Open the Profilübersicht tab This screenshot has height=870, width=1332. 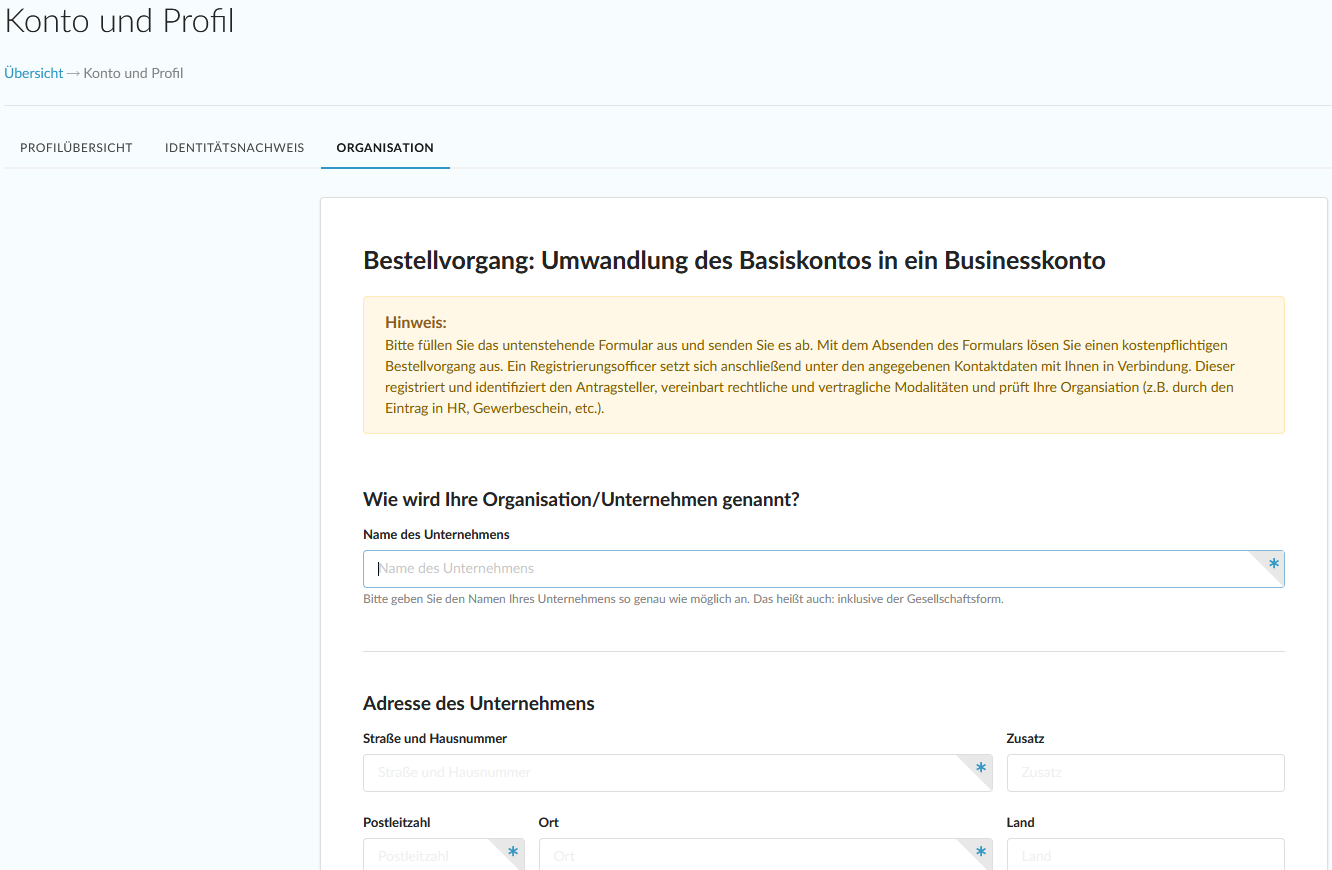coord(76,148)
